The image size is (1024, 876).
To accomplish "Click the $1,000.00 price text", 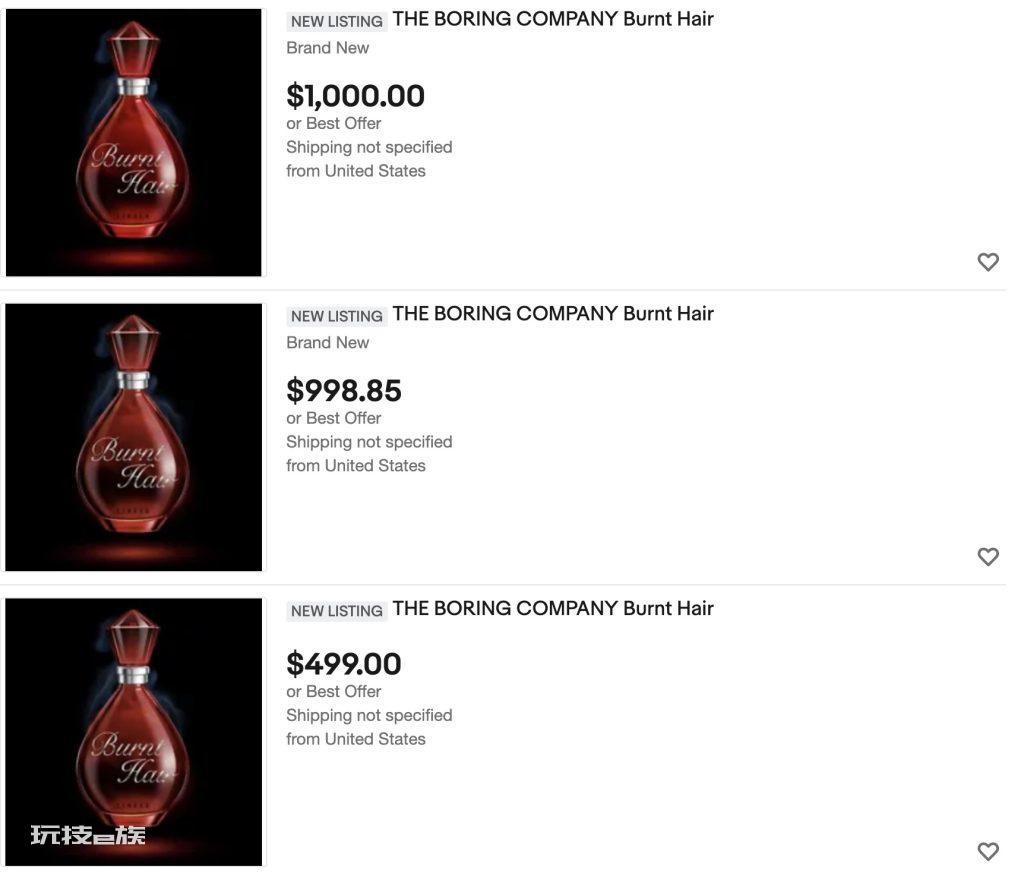I will point(355,96).
